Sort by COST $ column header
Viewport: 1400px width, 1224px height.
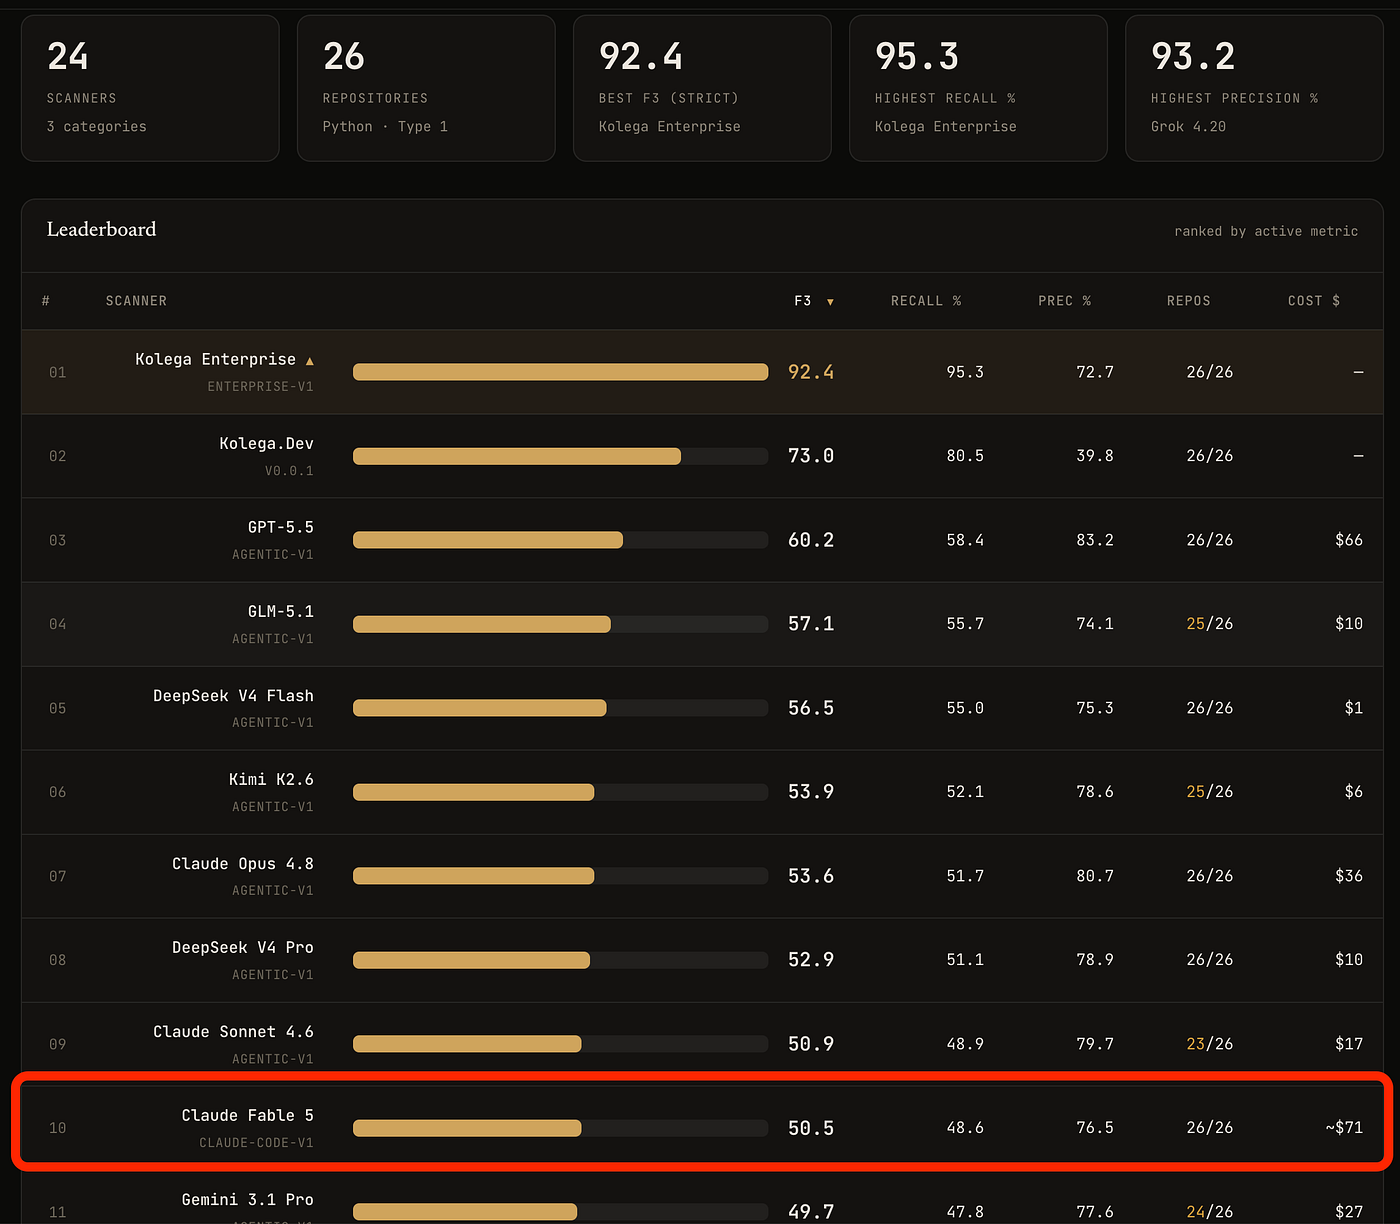1314,301
